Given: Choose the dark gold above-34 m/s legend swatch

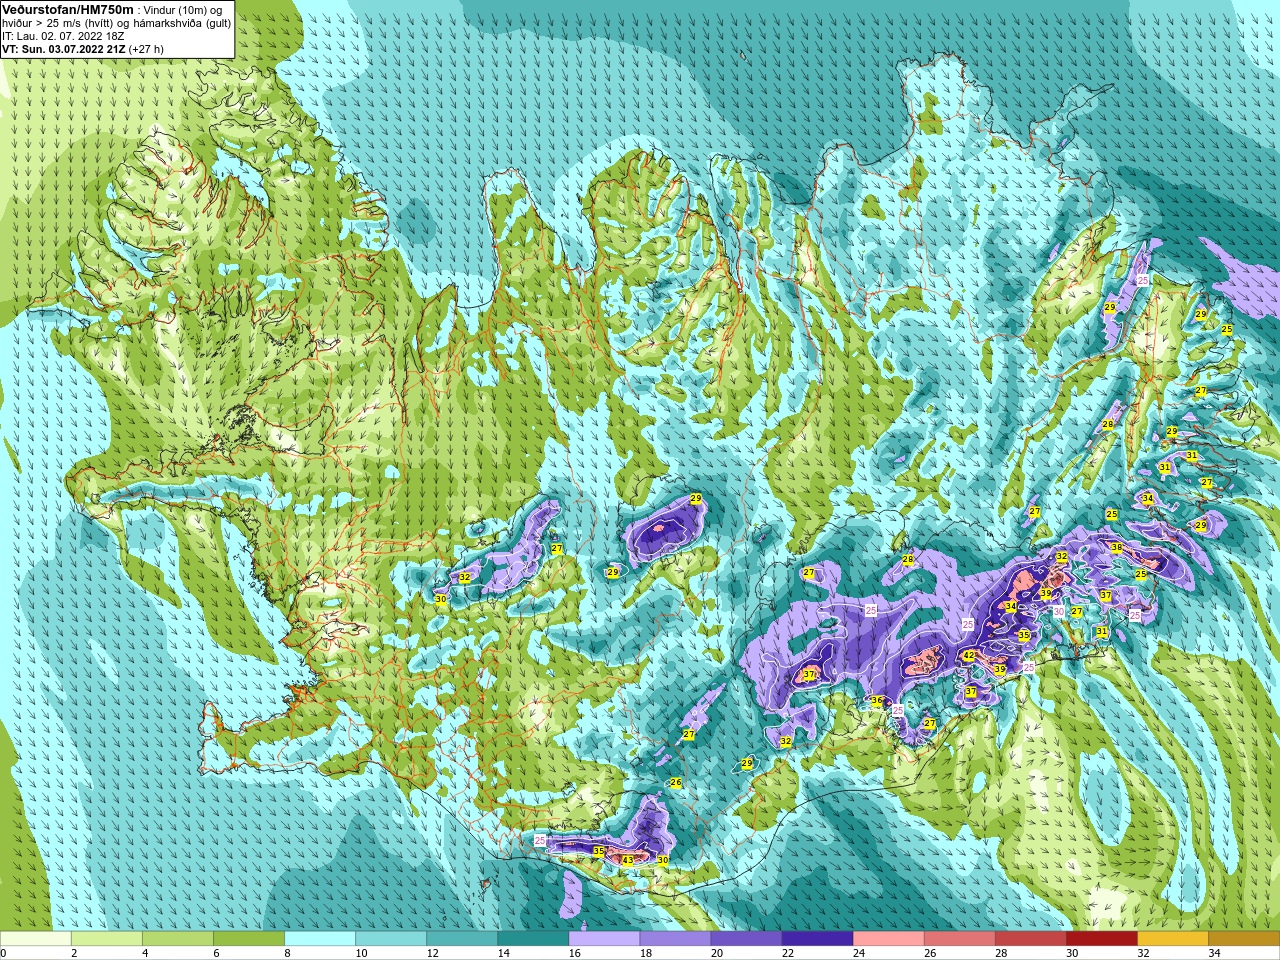Looking at the screenshot, I should (1243, 939).
